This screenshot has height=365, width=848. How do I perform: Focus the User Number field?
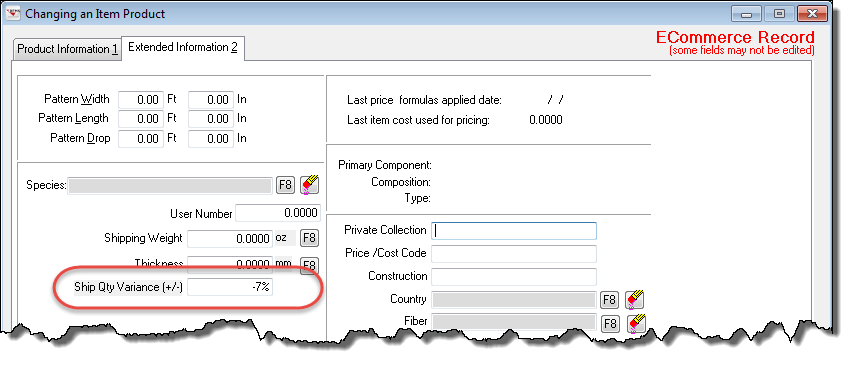[x=277, y=214]
